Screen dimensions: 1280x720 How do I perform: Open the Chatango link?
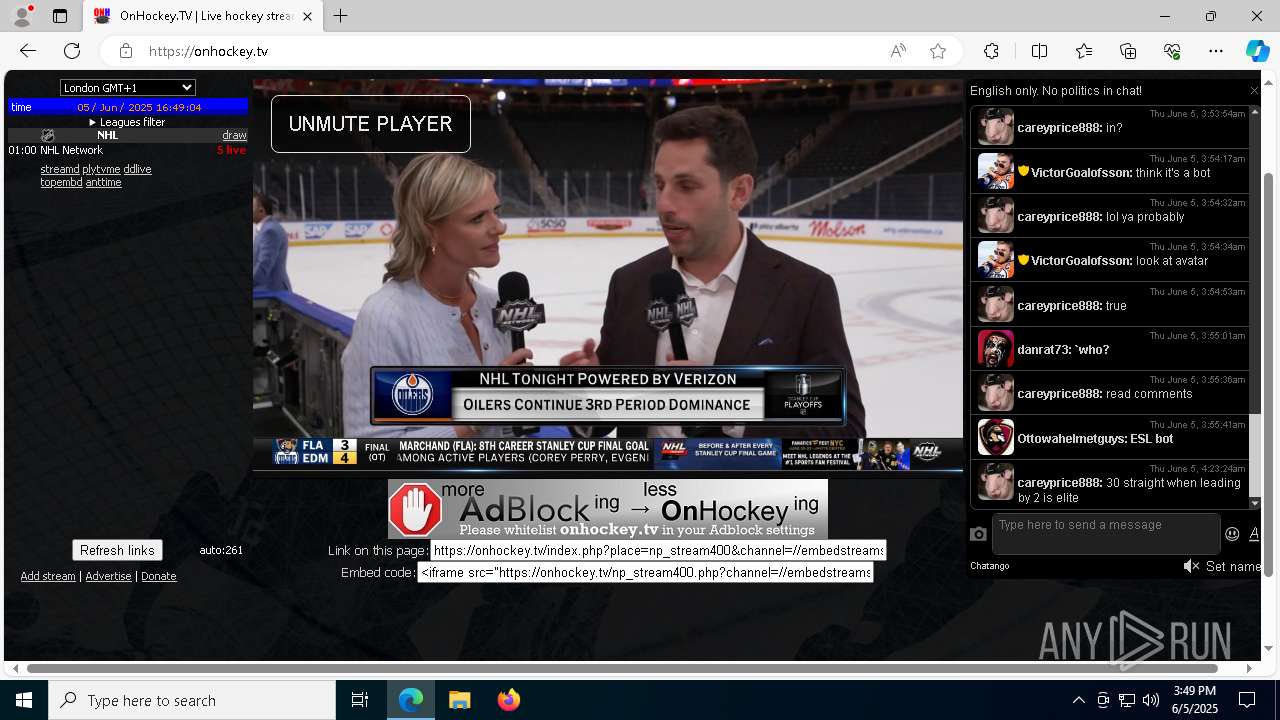coord(990,566)
